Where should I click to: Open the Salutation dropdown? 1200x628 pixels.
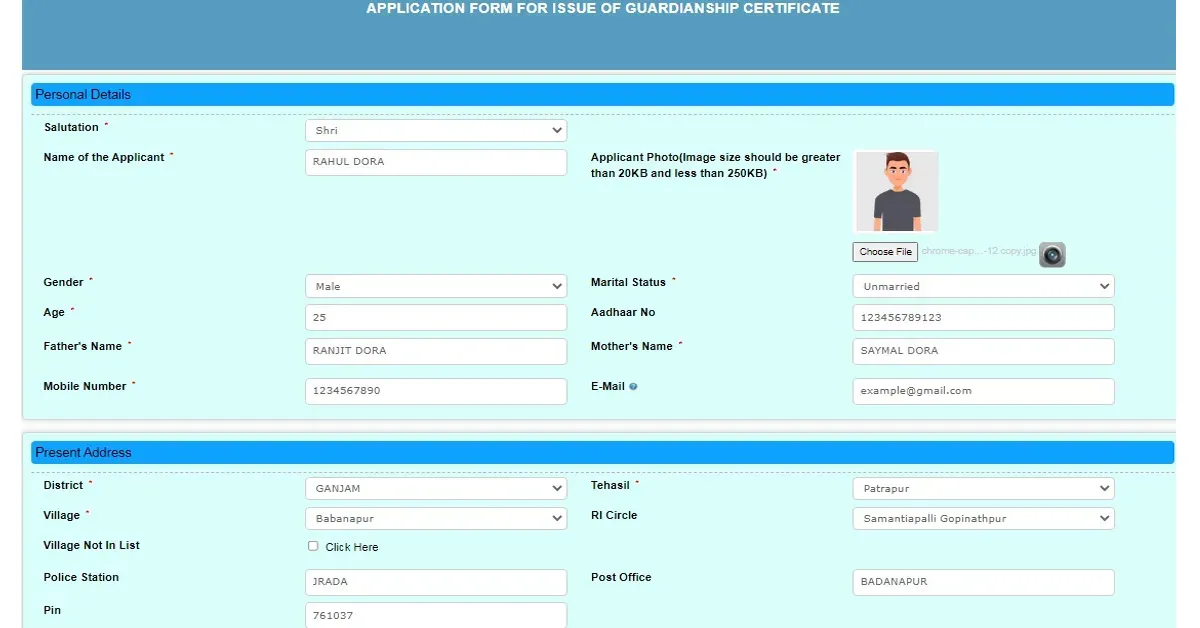click(435, 130)
